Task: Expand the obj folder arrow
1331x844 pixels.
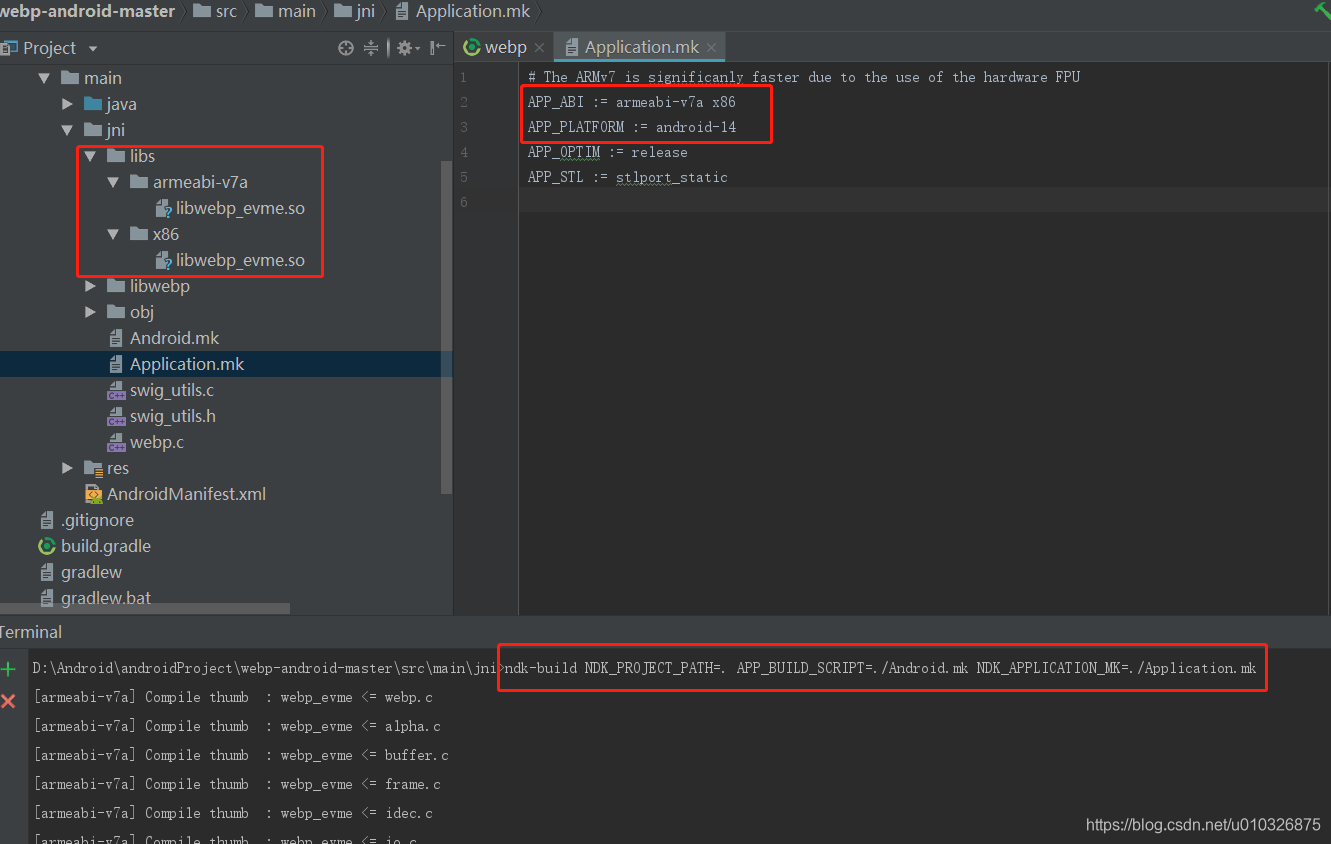Action: pos(90,312)
